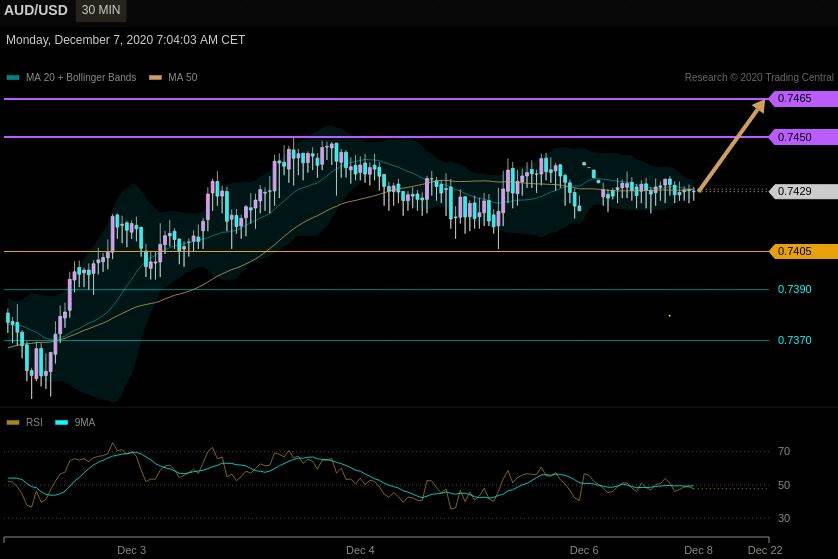Select the 0.7465 resistance price tag
838x559 pixels.
803,98
